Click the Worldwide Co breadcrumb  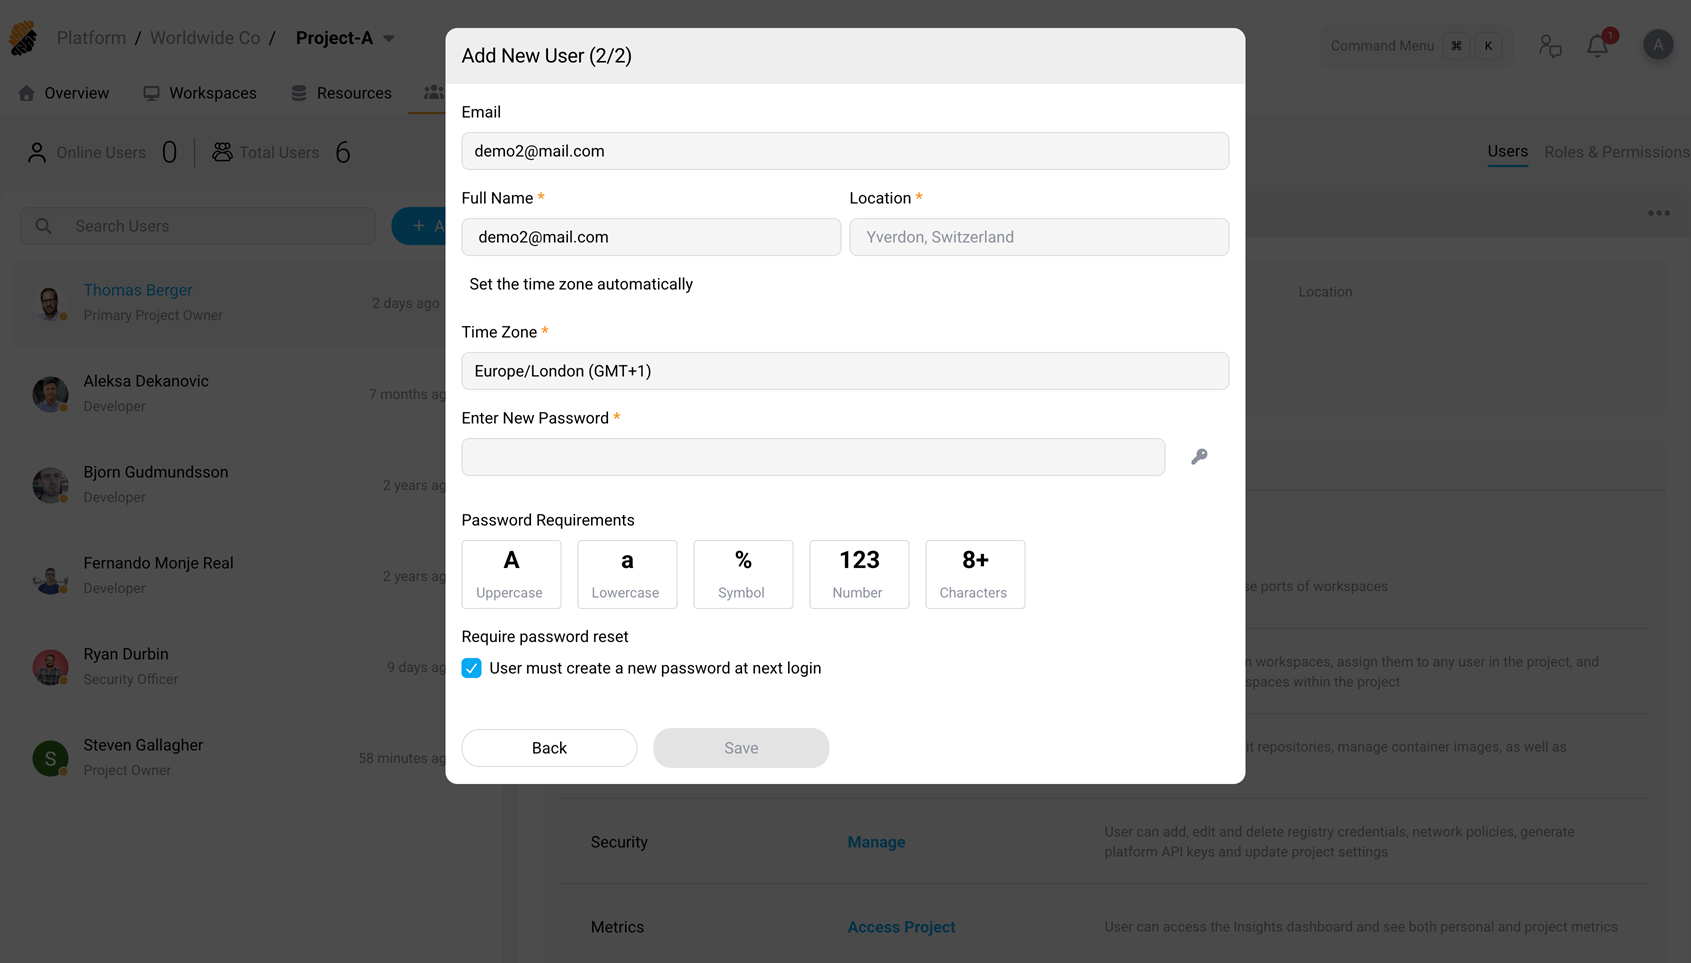(x=205, y=38)
